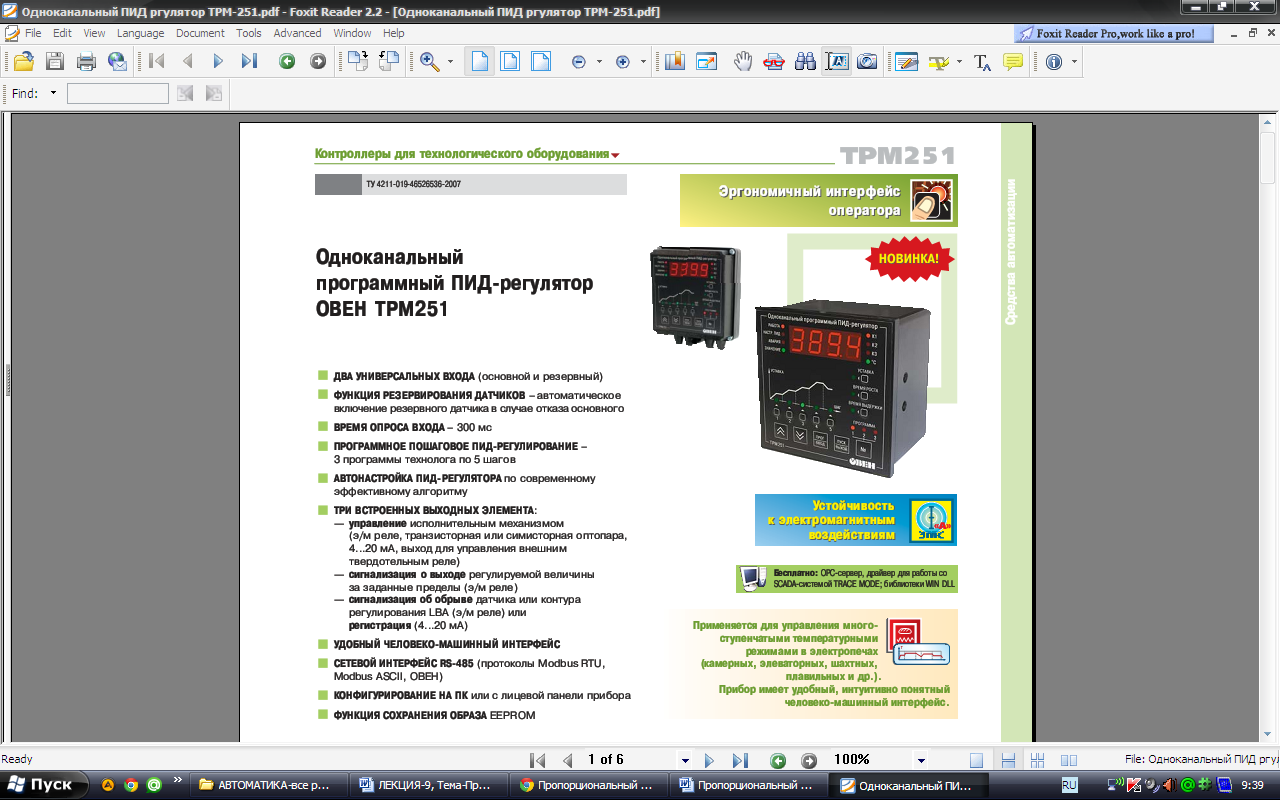Viewport: 1280px width, 800px height.
Task: Open a file with the toolbar folder icon
Action: (x=23, y=62)
